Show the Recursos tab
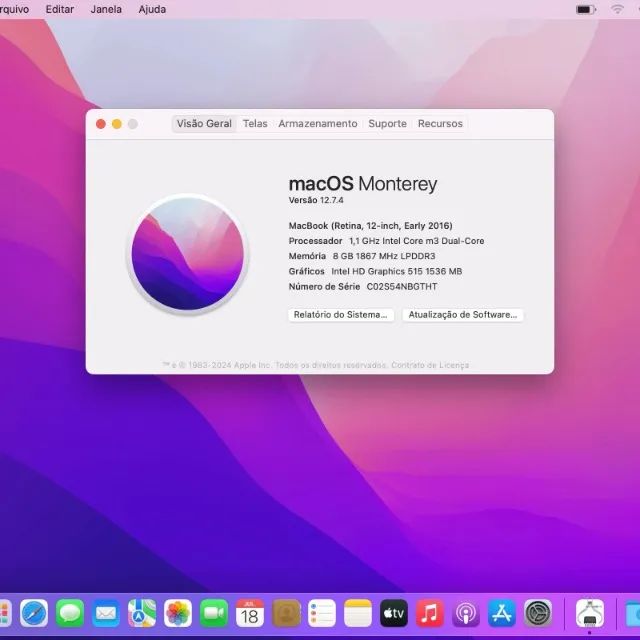Image resolution: width=640 pixels, height=640 pixels. click(440, 124)
